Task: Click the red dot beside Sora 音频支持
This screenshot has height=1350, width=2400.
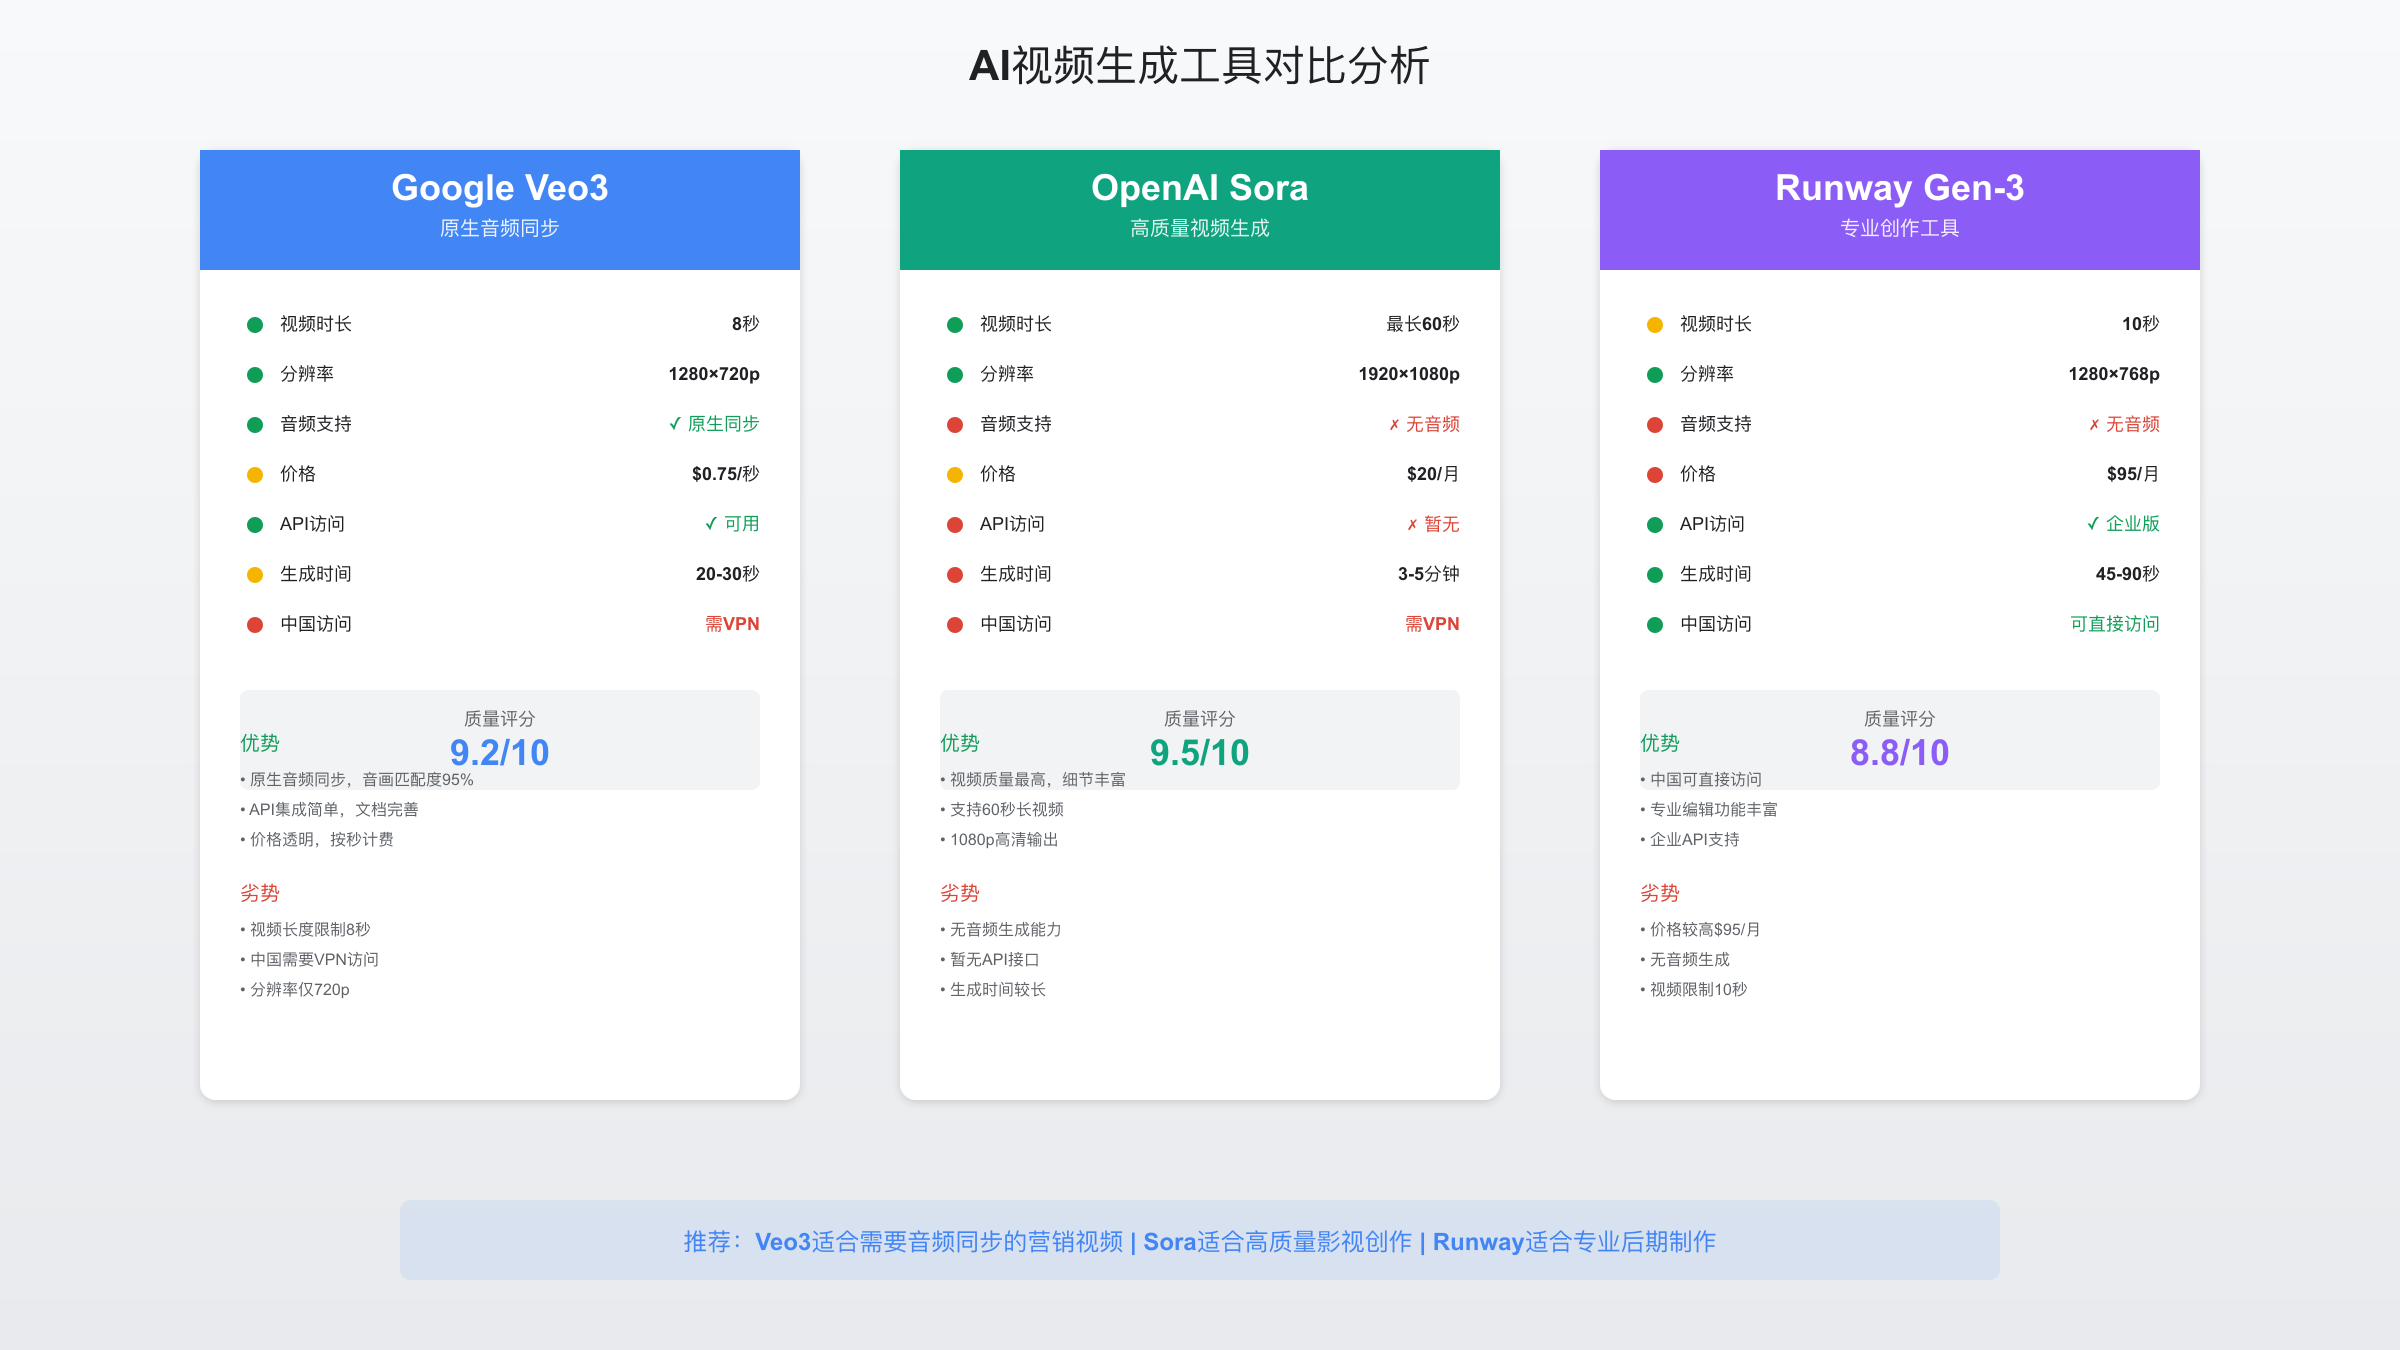Action: click(x=955, y=425)
